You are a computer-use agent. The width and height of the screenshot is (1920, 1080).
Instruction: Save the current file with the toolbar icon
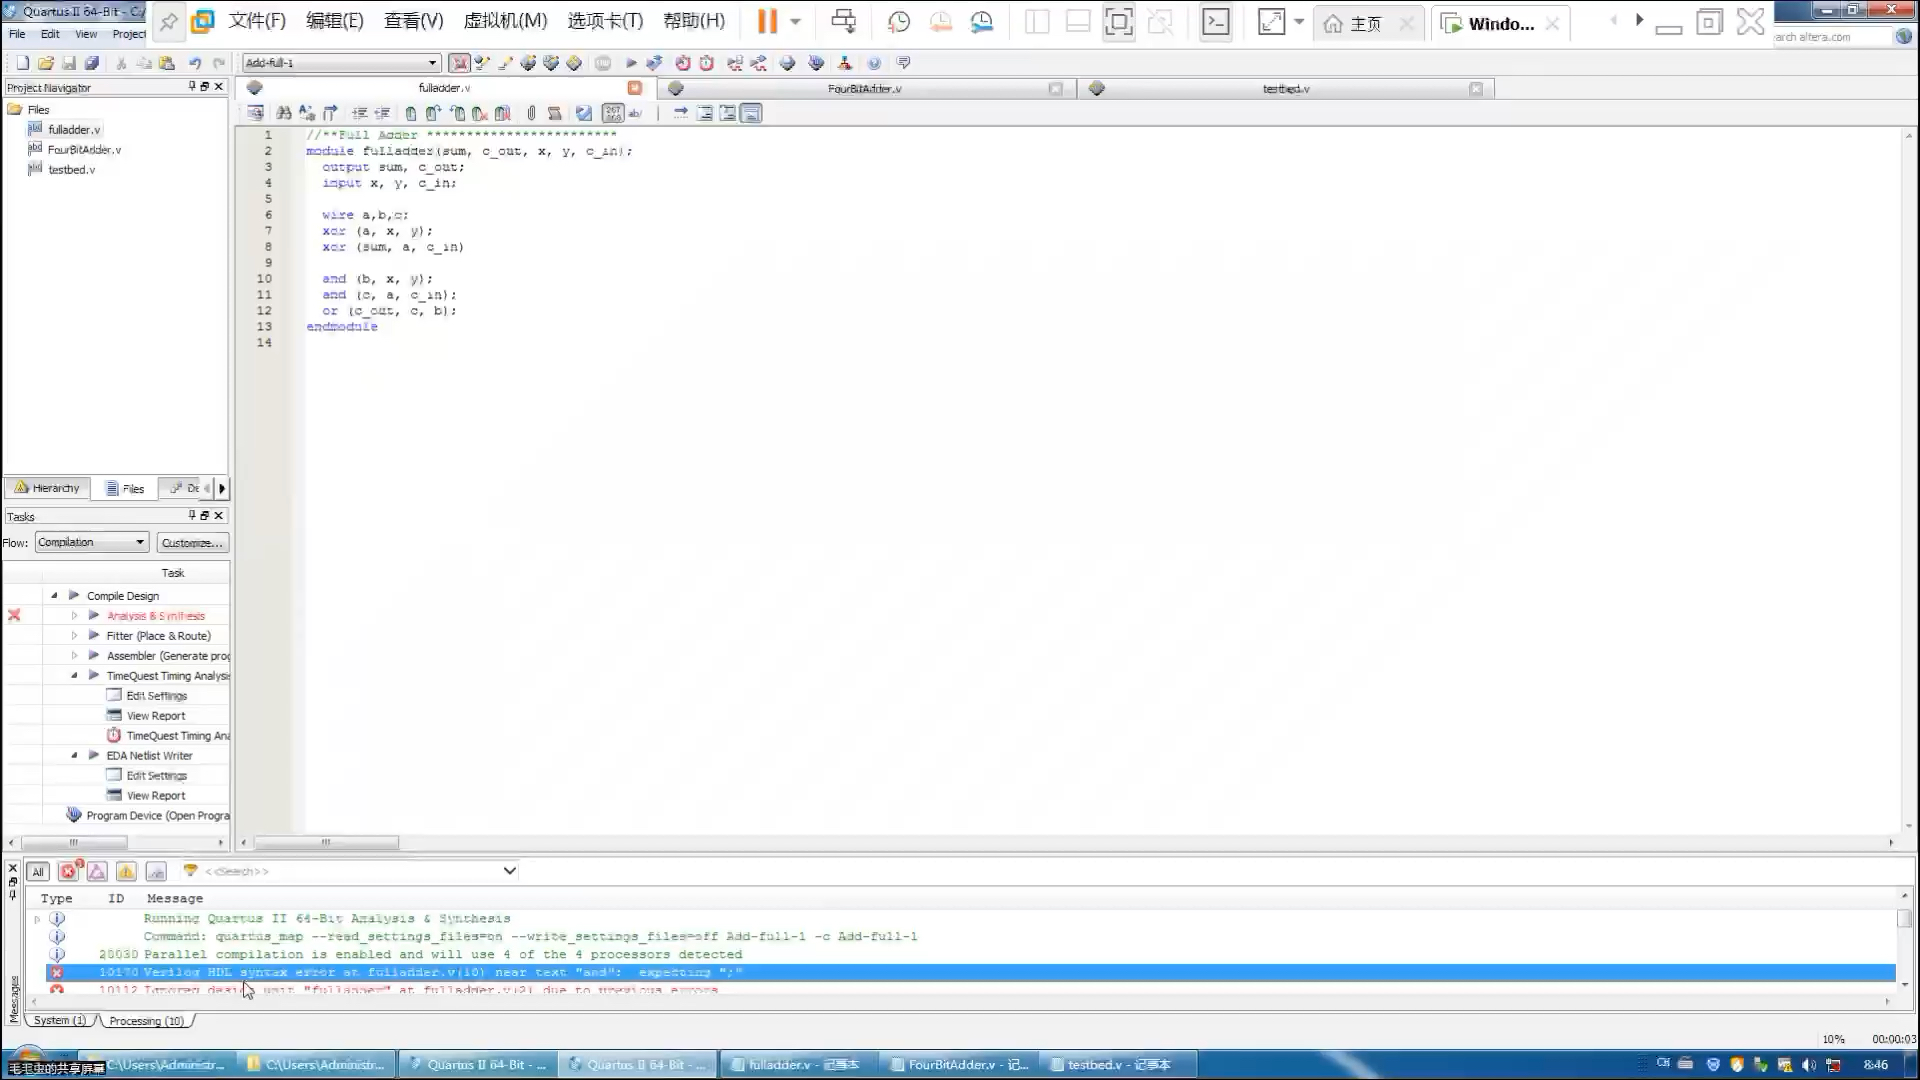click(x=69, y=63)
